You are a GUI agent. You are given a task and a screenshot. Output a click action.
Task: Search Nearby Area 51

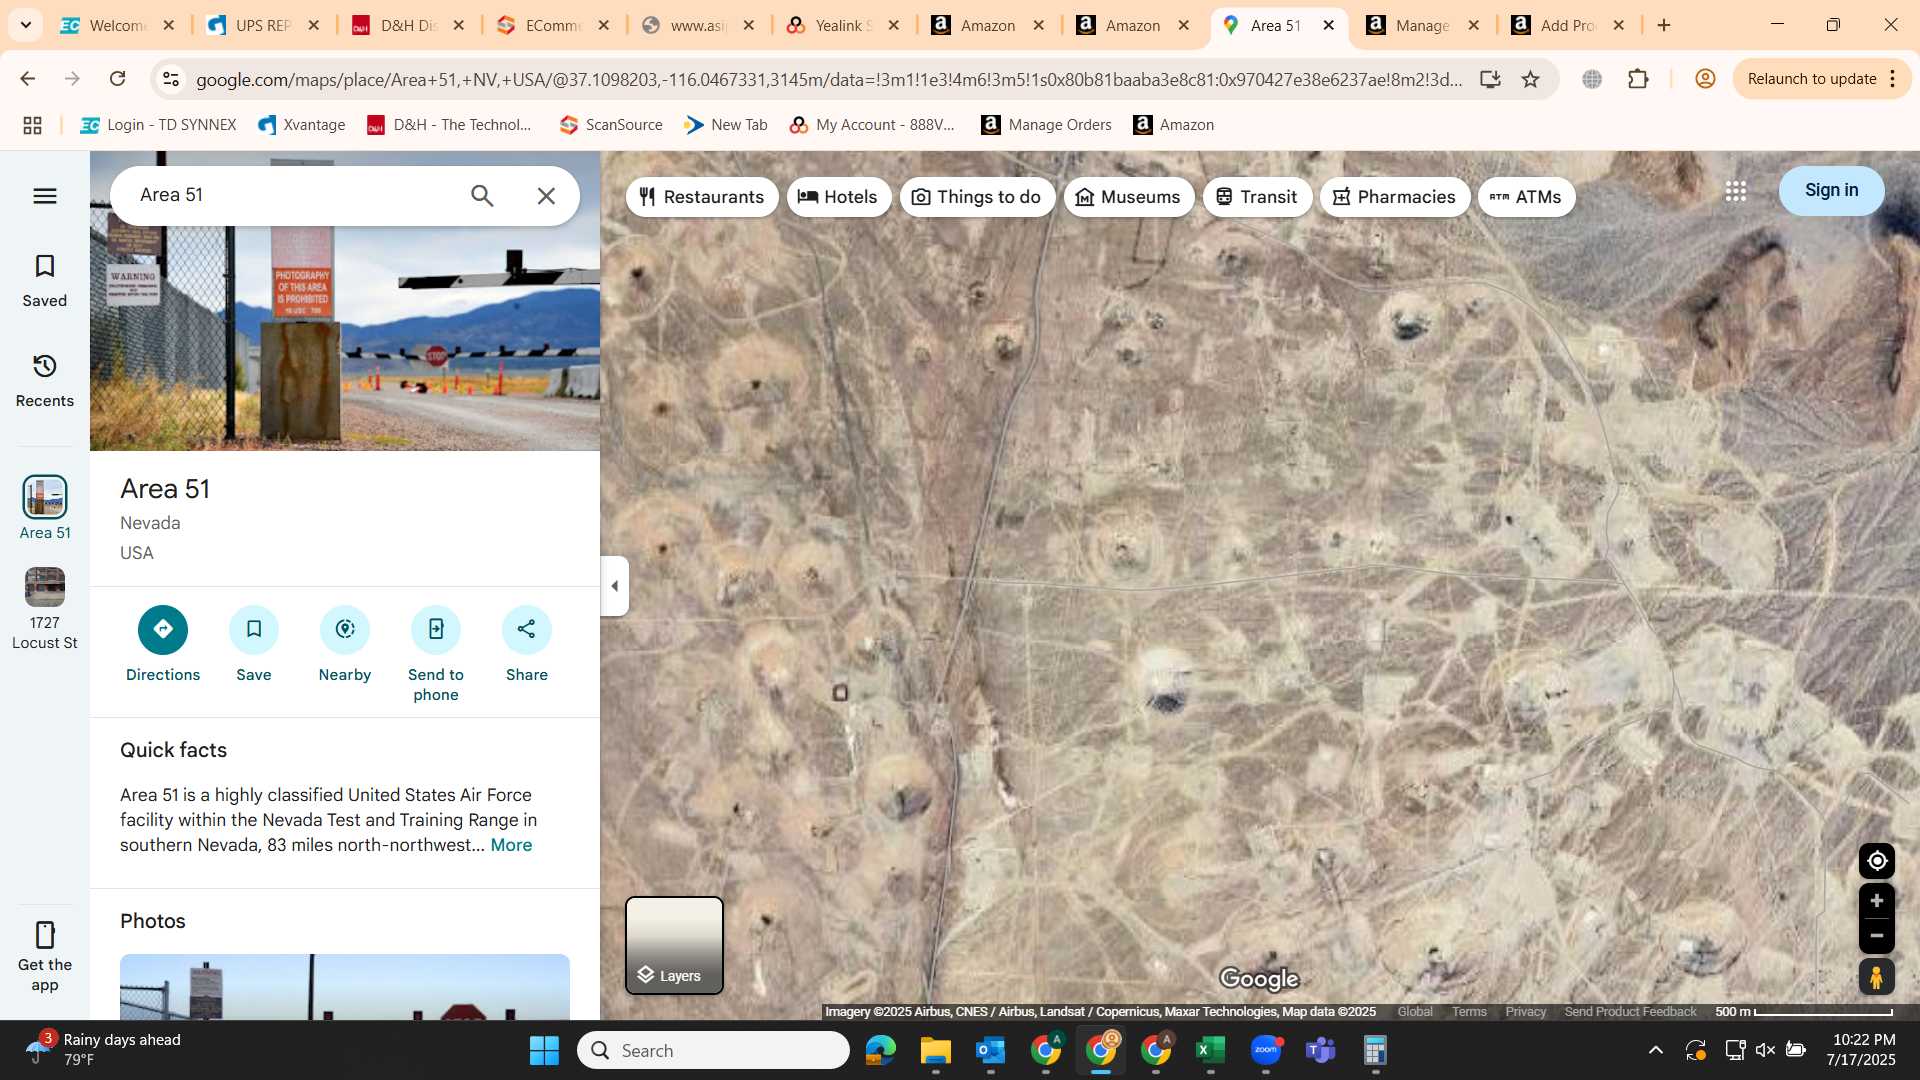[x=345, y=630]
